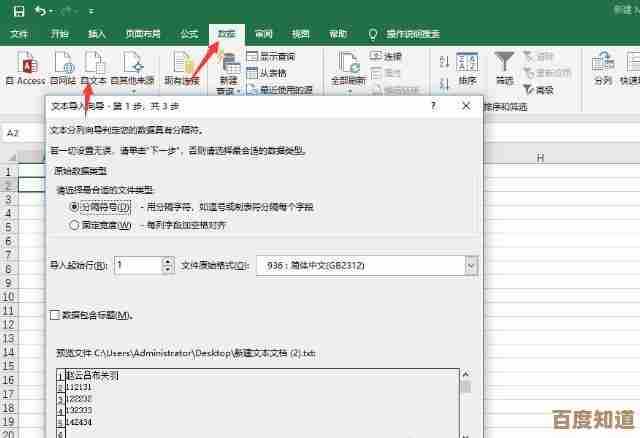Switch to the 插入 Insert tab
This screenshot has width=640, height=438.
[x=97, y=34]
